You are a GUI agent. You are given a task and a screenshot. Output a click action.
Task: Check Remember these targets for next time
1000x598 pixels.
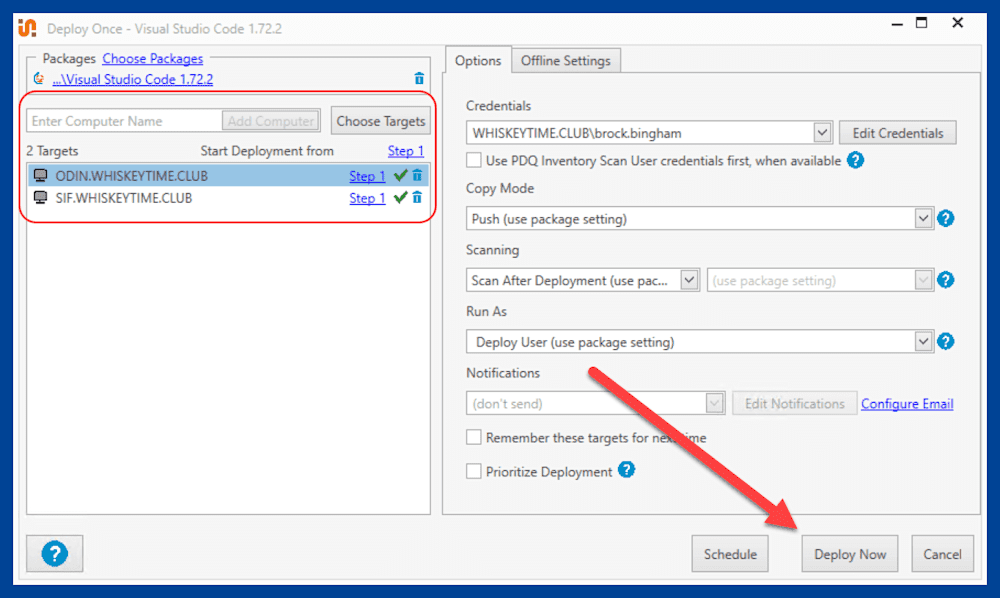[x=473, y=437]
